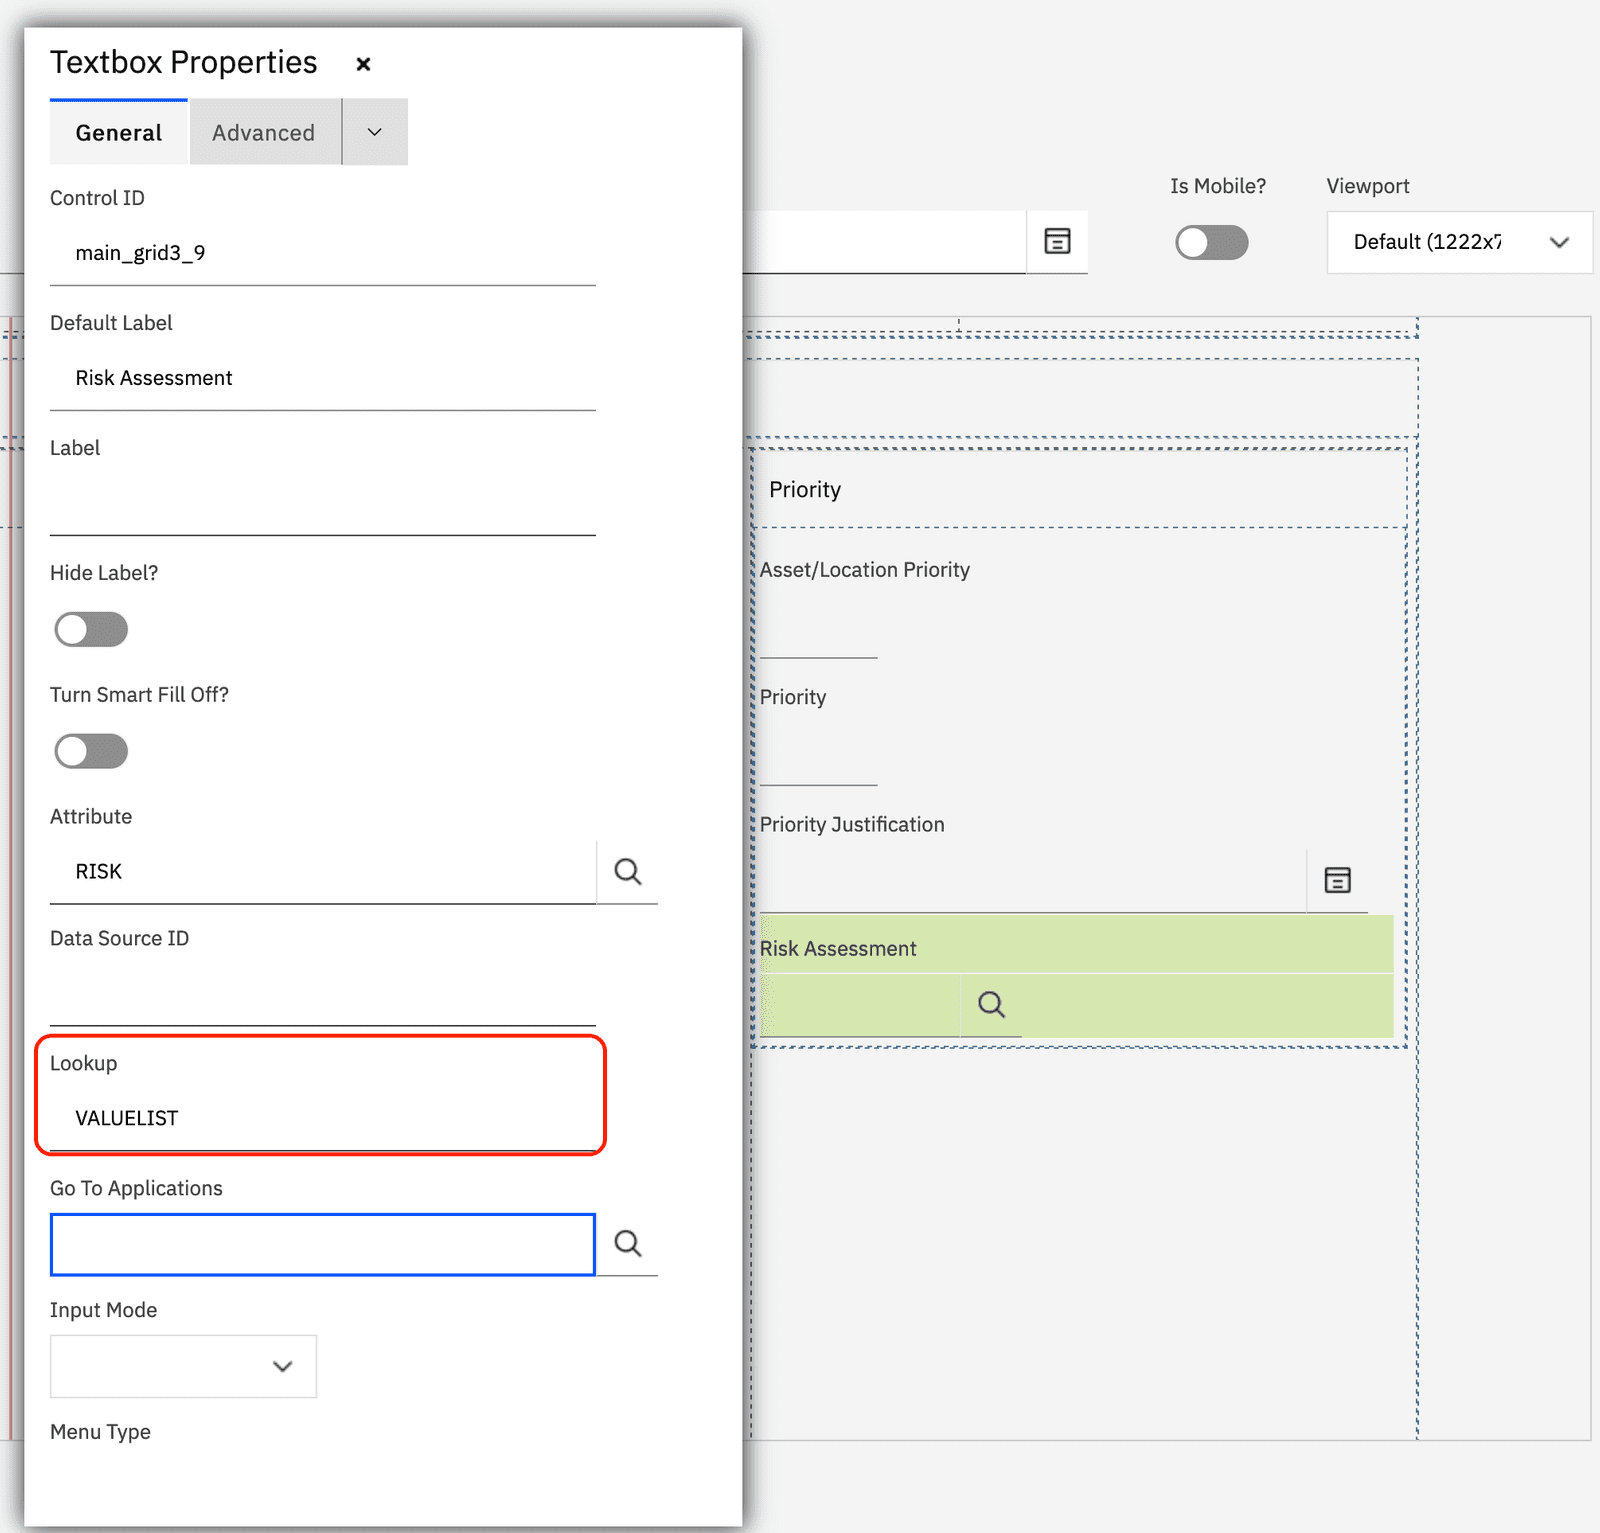
Task: Click the Default Label field
Action: [322, 378]
